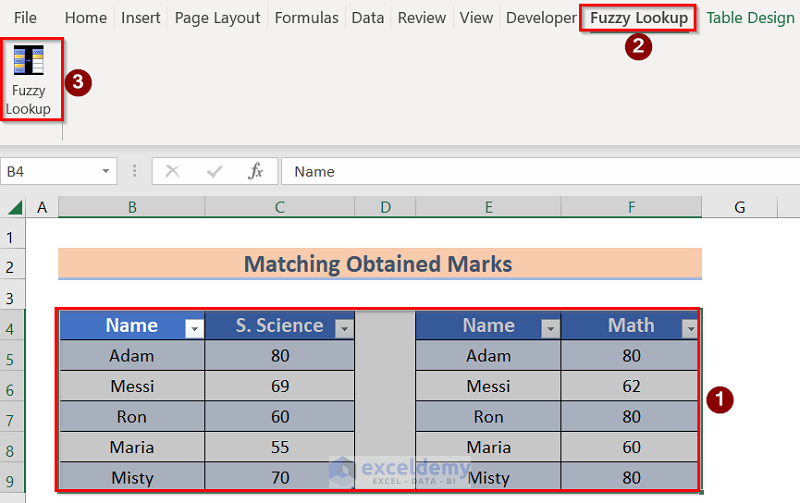
Task: Select row 5 header
Action: coord(12,356)
